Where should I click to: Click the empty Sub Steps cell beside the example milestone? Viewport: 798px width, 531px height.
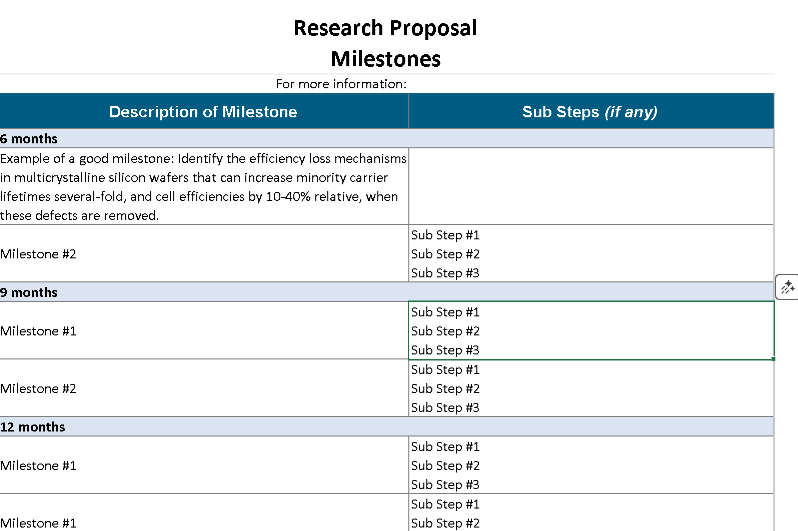(591, 187)
